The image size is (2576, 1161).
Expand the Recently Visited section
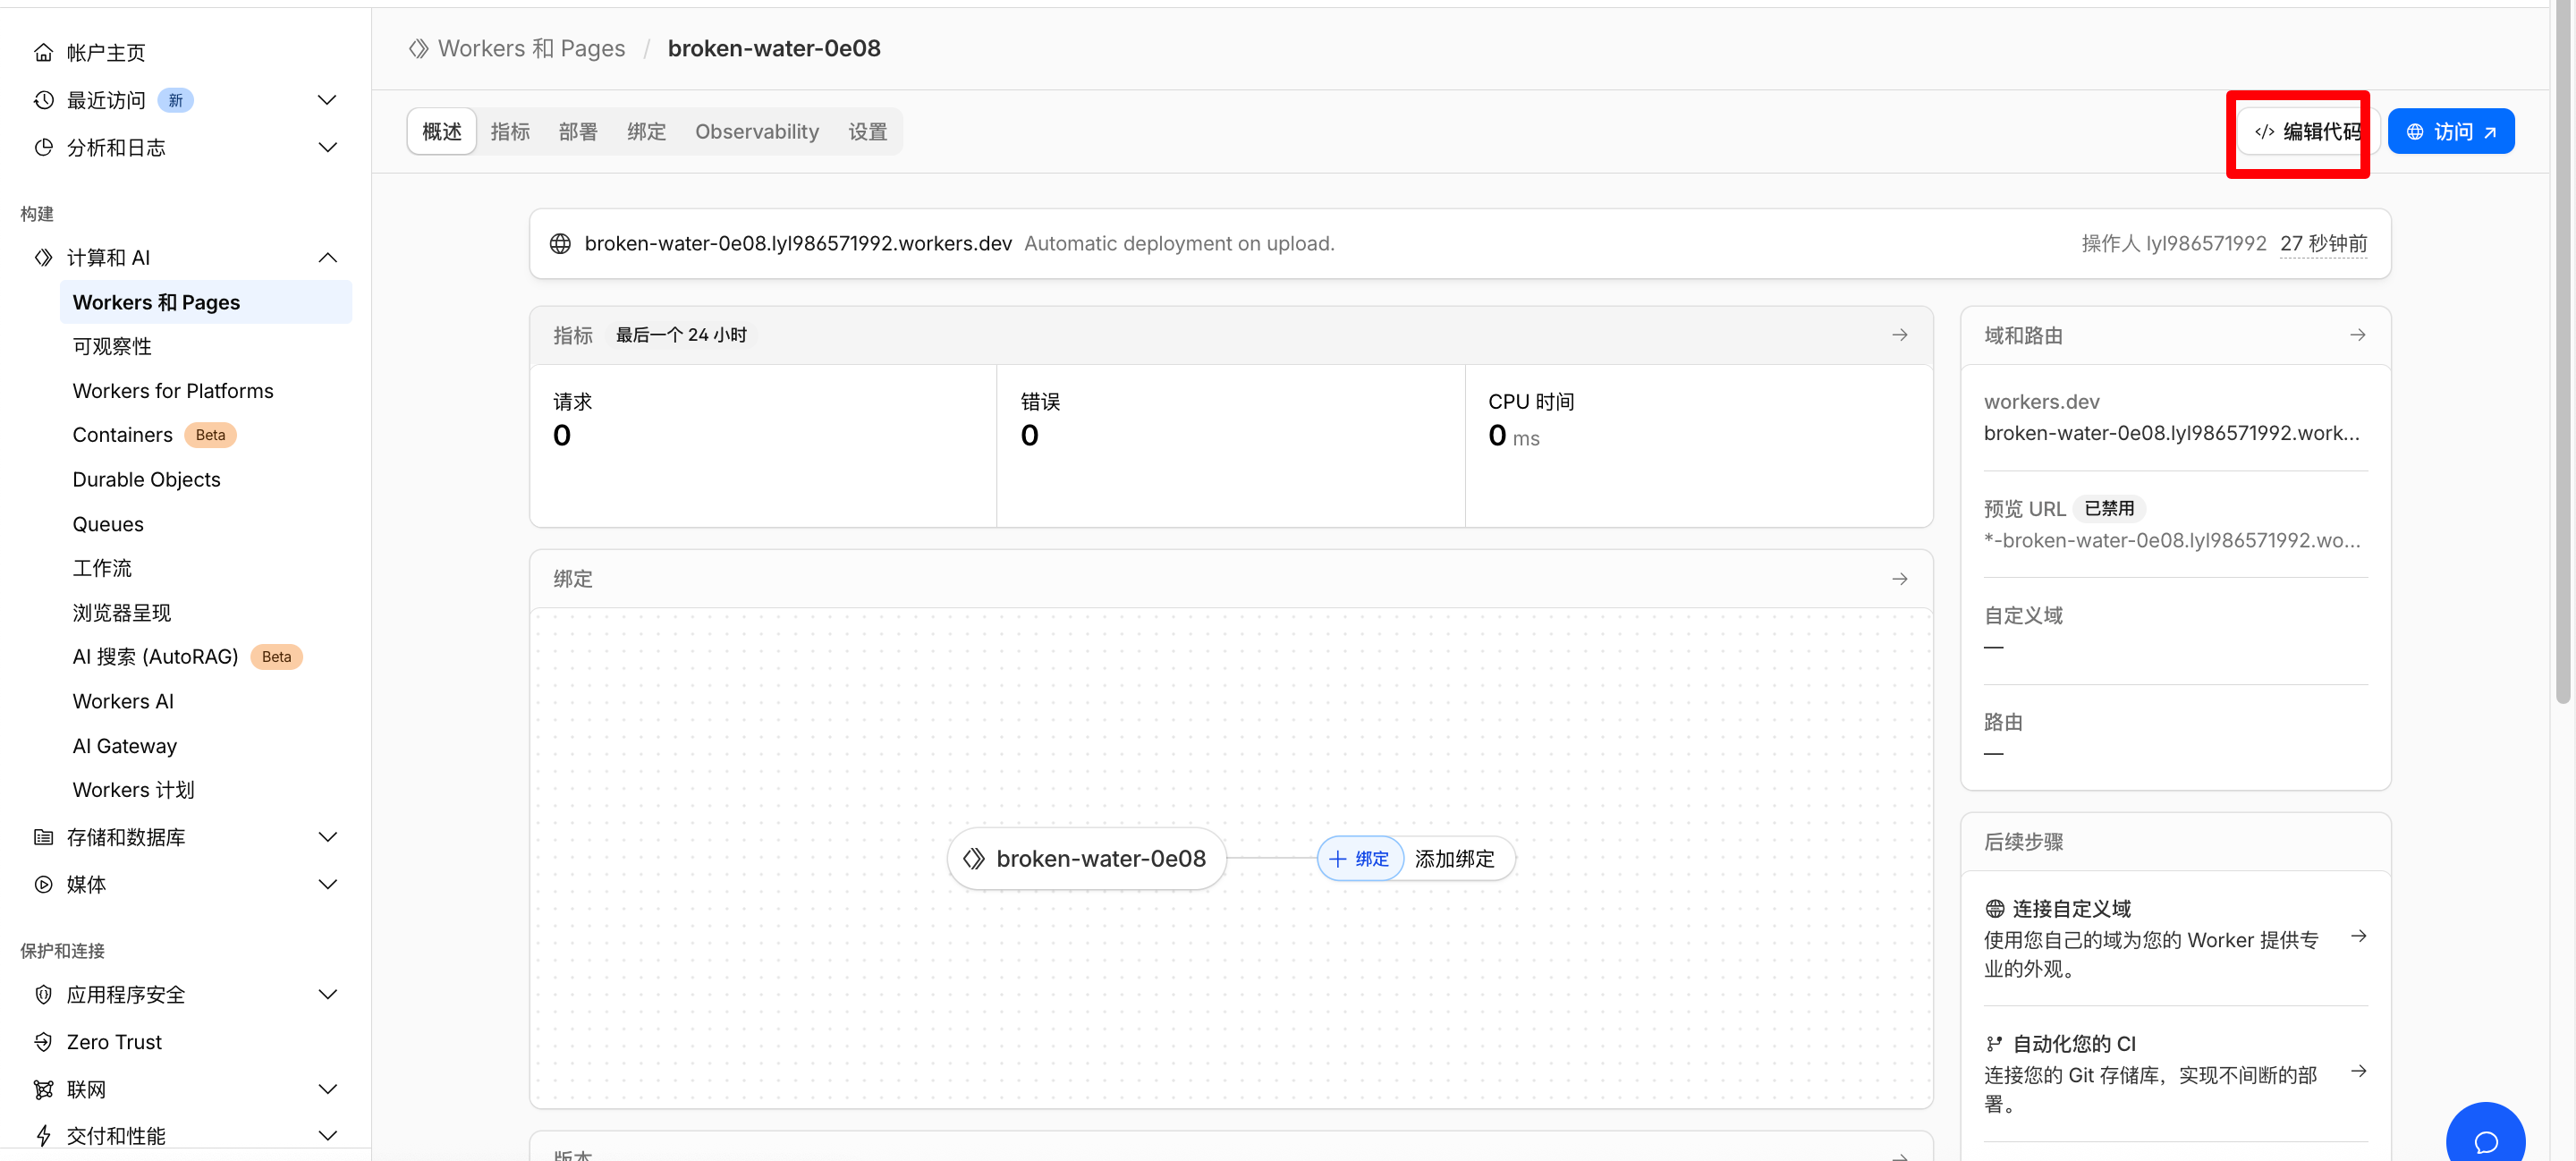click(327, 100)
